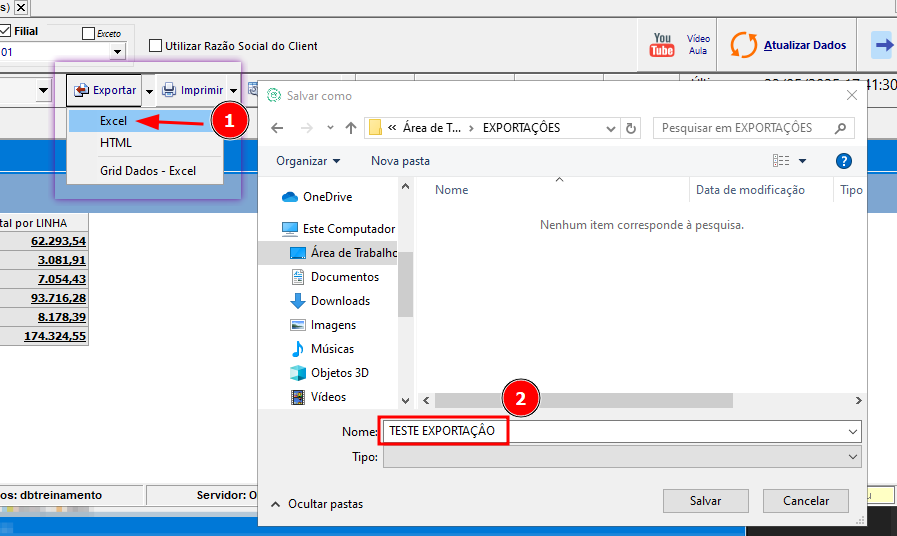Click the Nome filename input field

pyautogui.click(x=622, y=431)
